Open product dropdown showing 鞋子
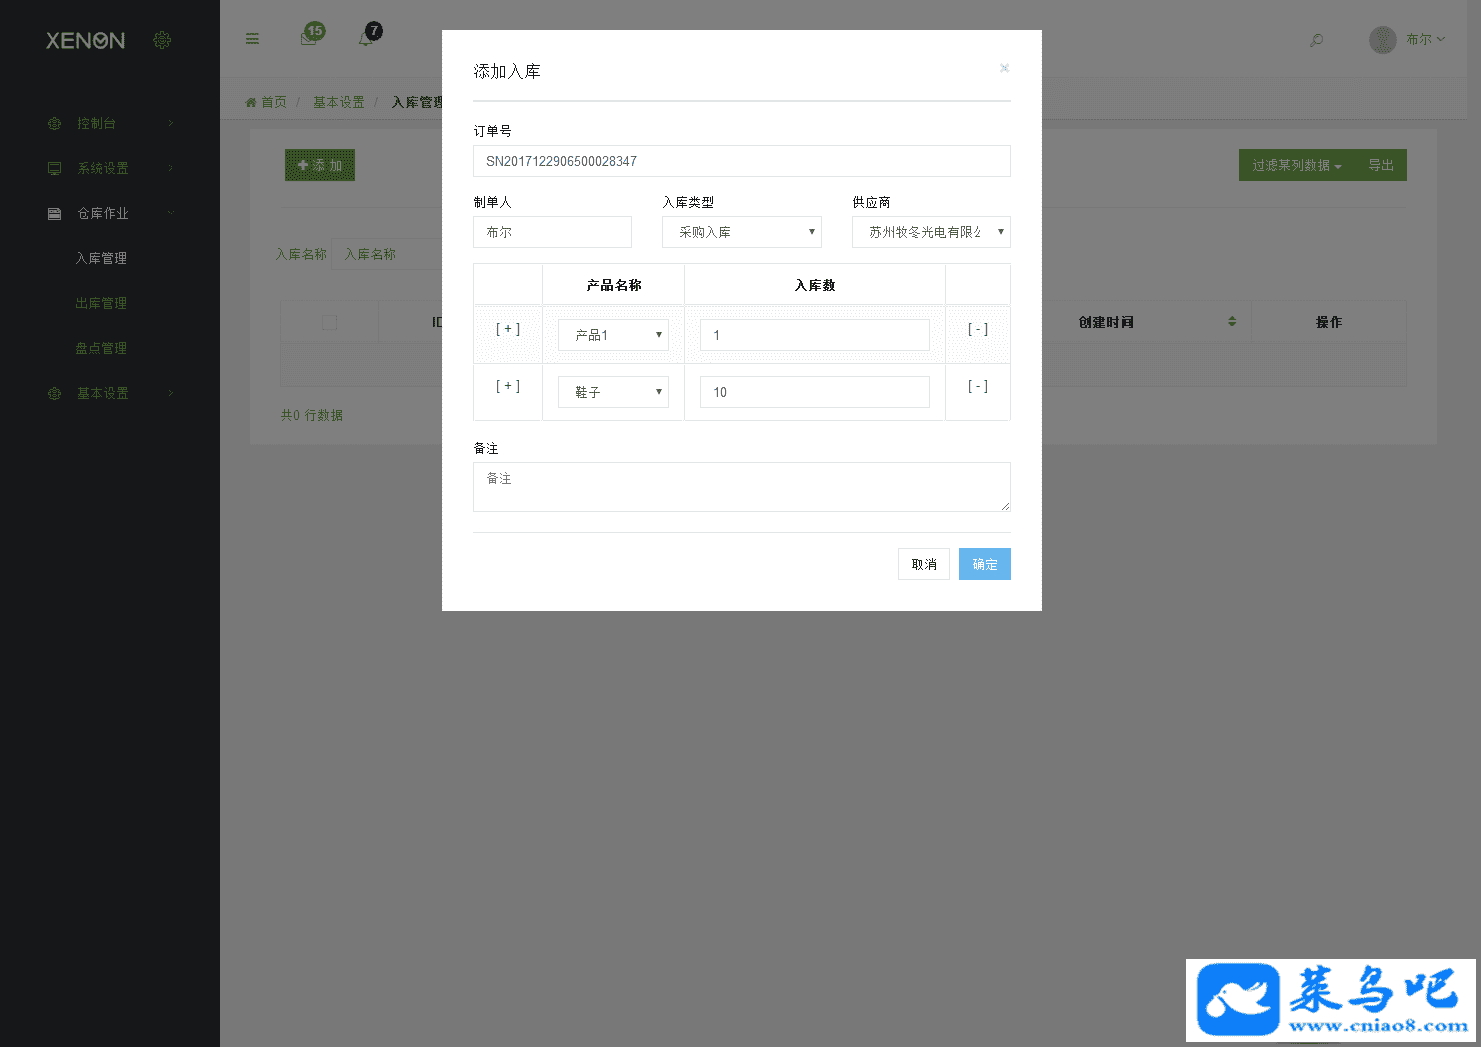This screenshot has height=1047, width=1481. click(x=613, y=392)
